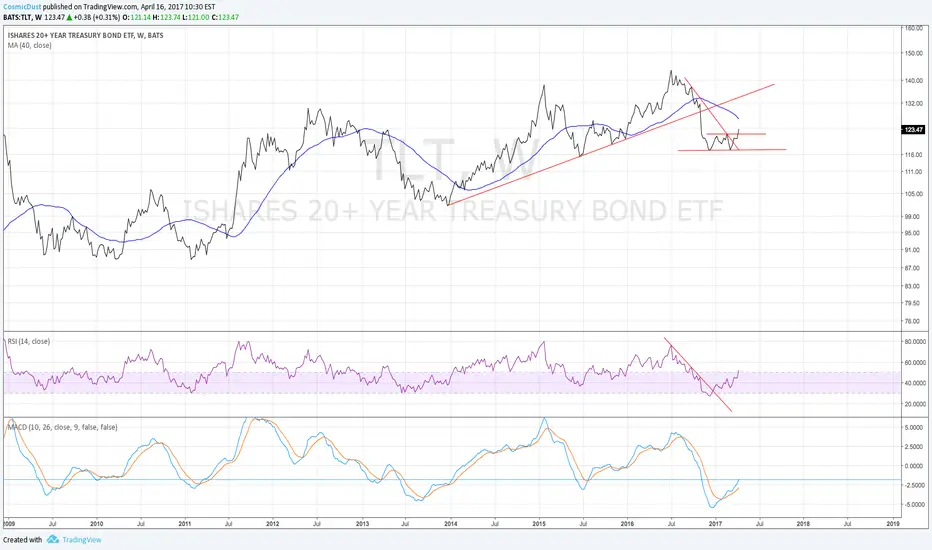The height and width of the screenshot is (550, 932).
Task: Click the +0.38 (+0.31%) change value
Action: pos(96,17)
